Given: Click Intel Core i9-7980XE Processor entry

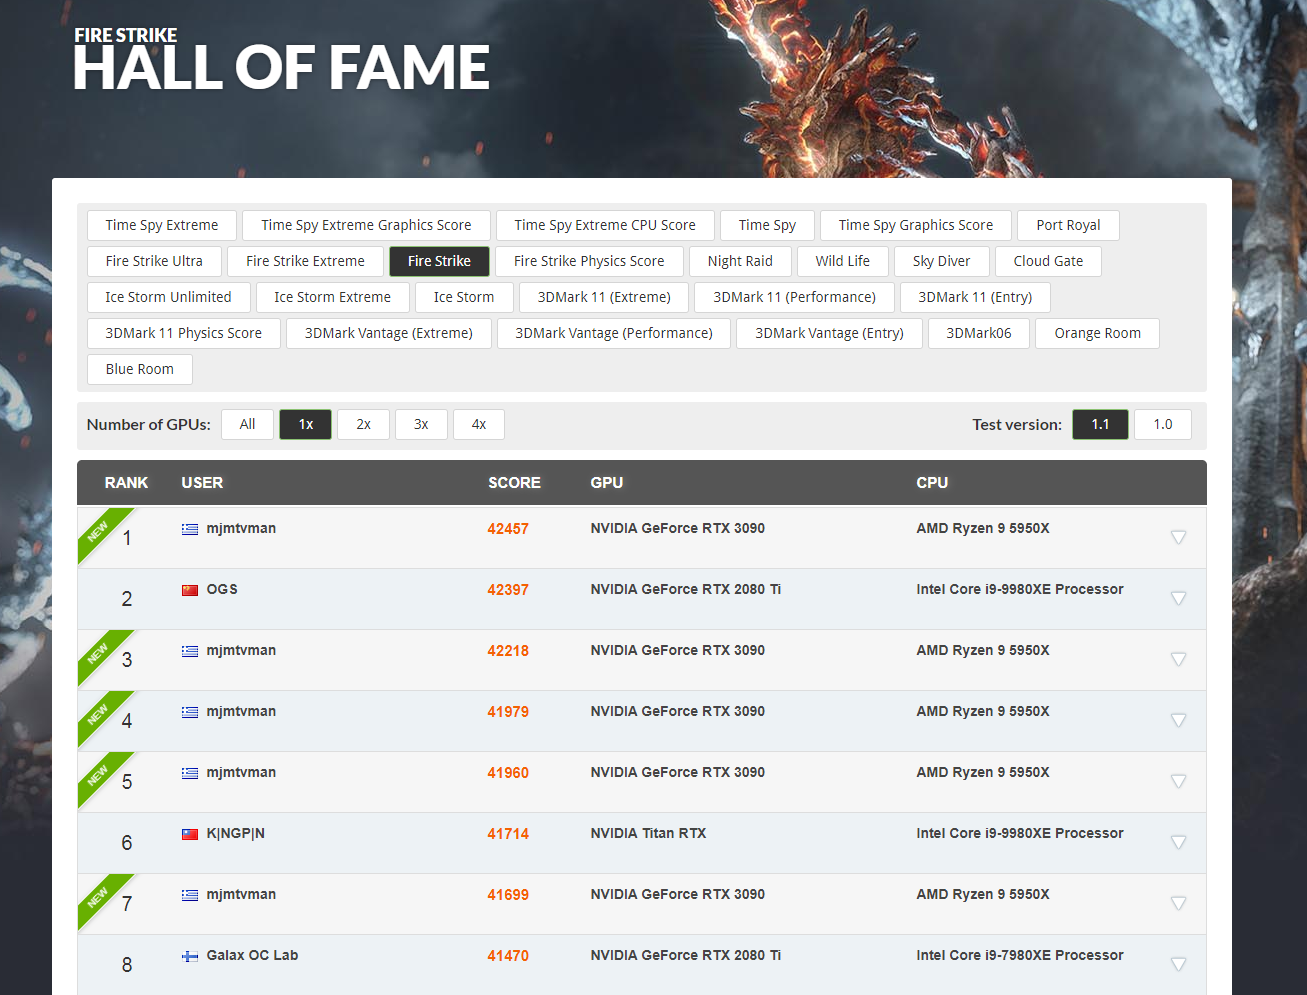Looking at the screenshot, I should tap(1020, 955).
